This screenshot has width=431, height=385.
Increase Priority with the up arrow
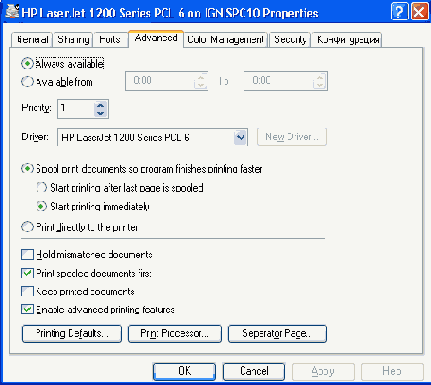(100, 105)
